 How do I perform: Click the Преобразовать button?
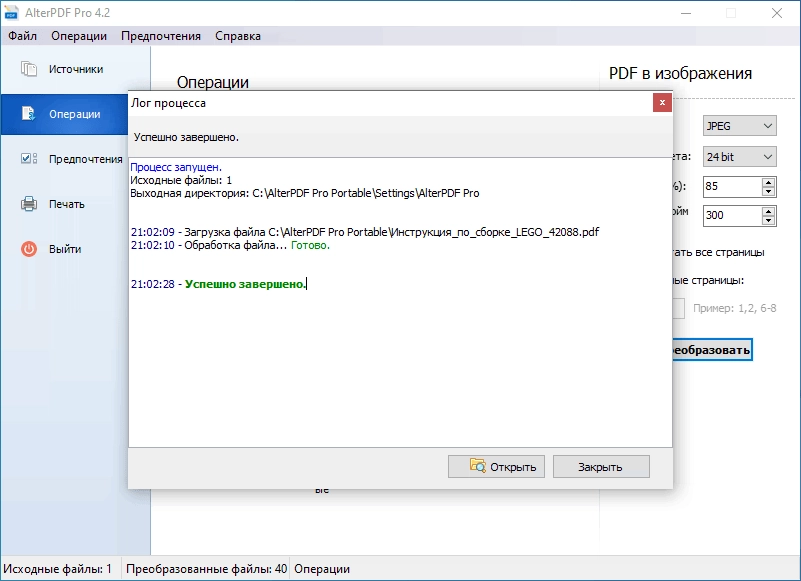coord(712,350)
